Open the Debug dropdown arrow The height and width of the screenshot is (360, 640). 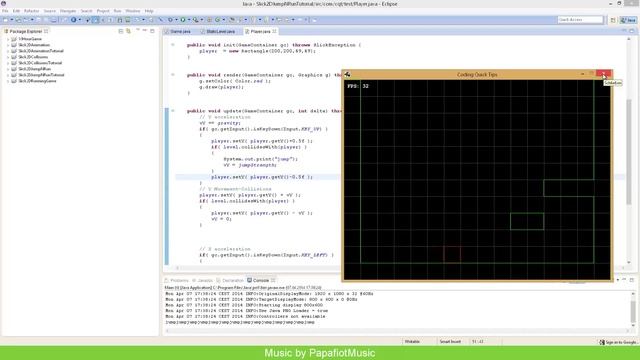point(176,20)
